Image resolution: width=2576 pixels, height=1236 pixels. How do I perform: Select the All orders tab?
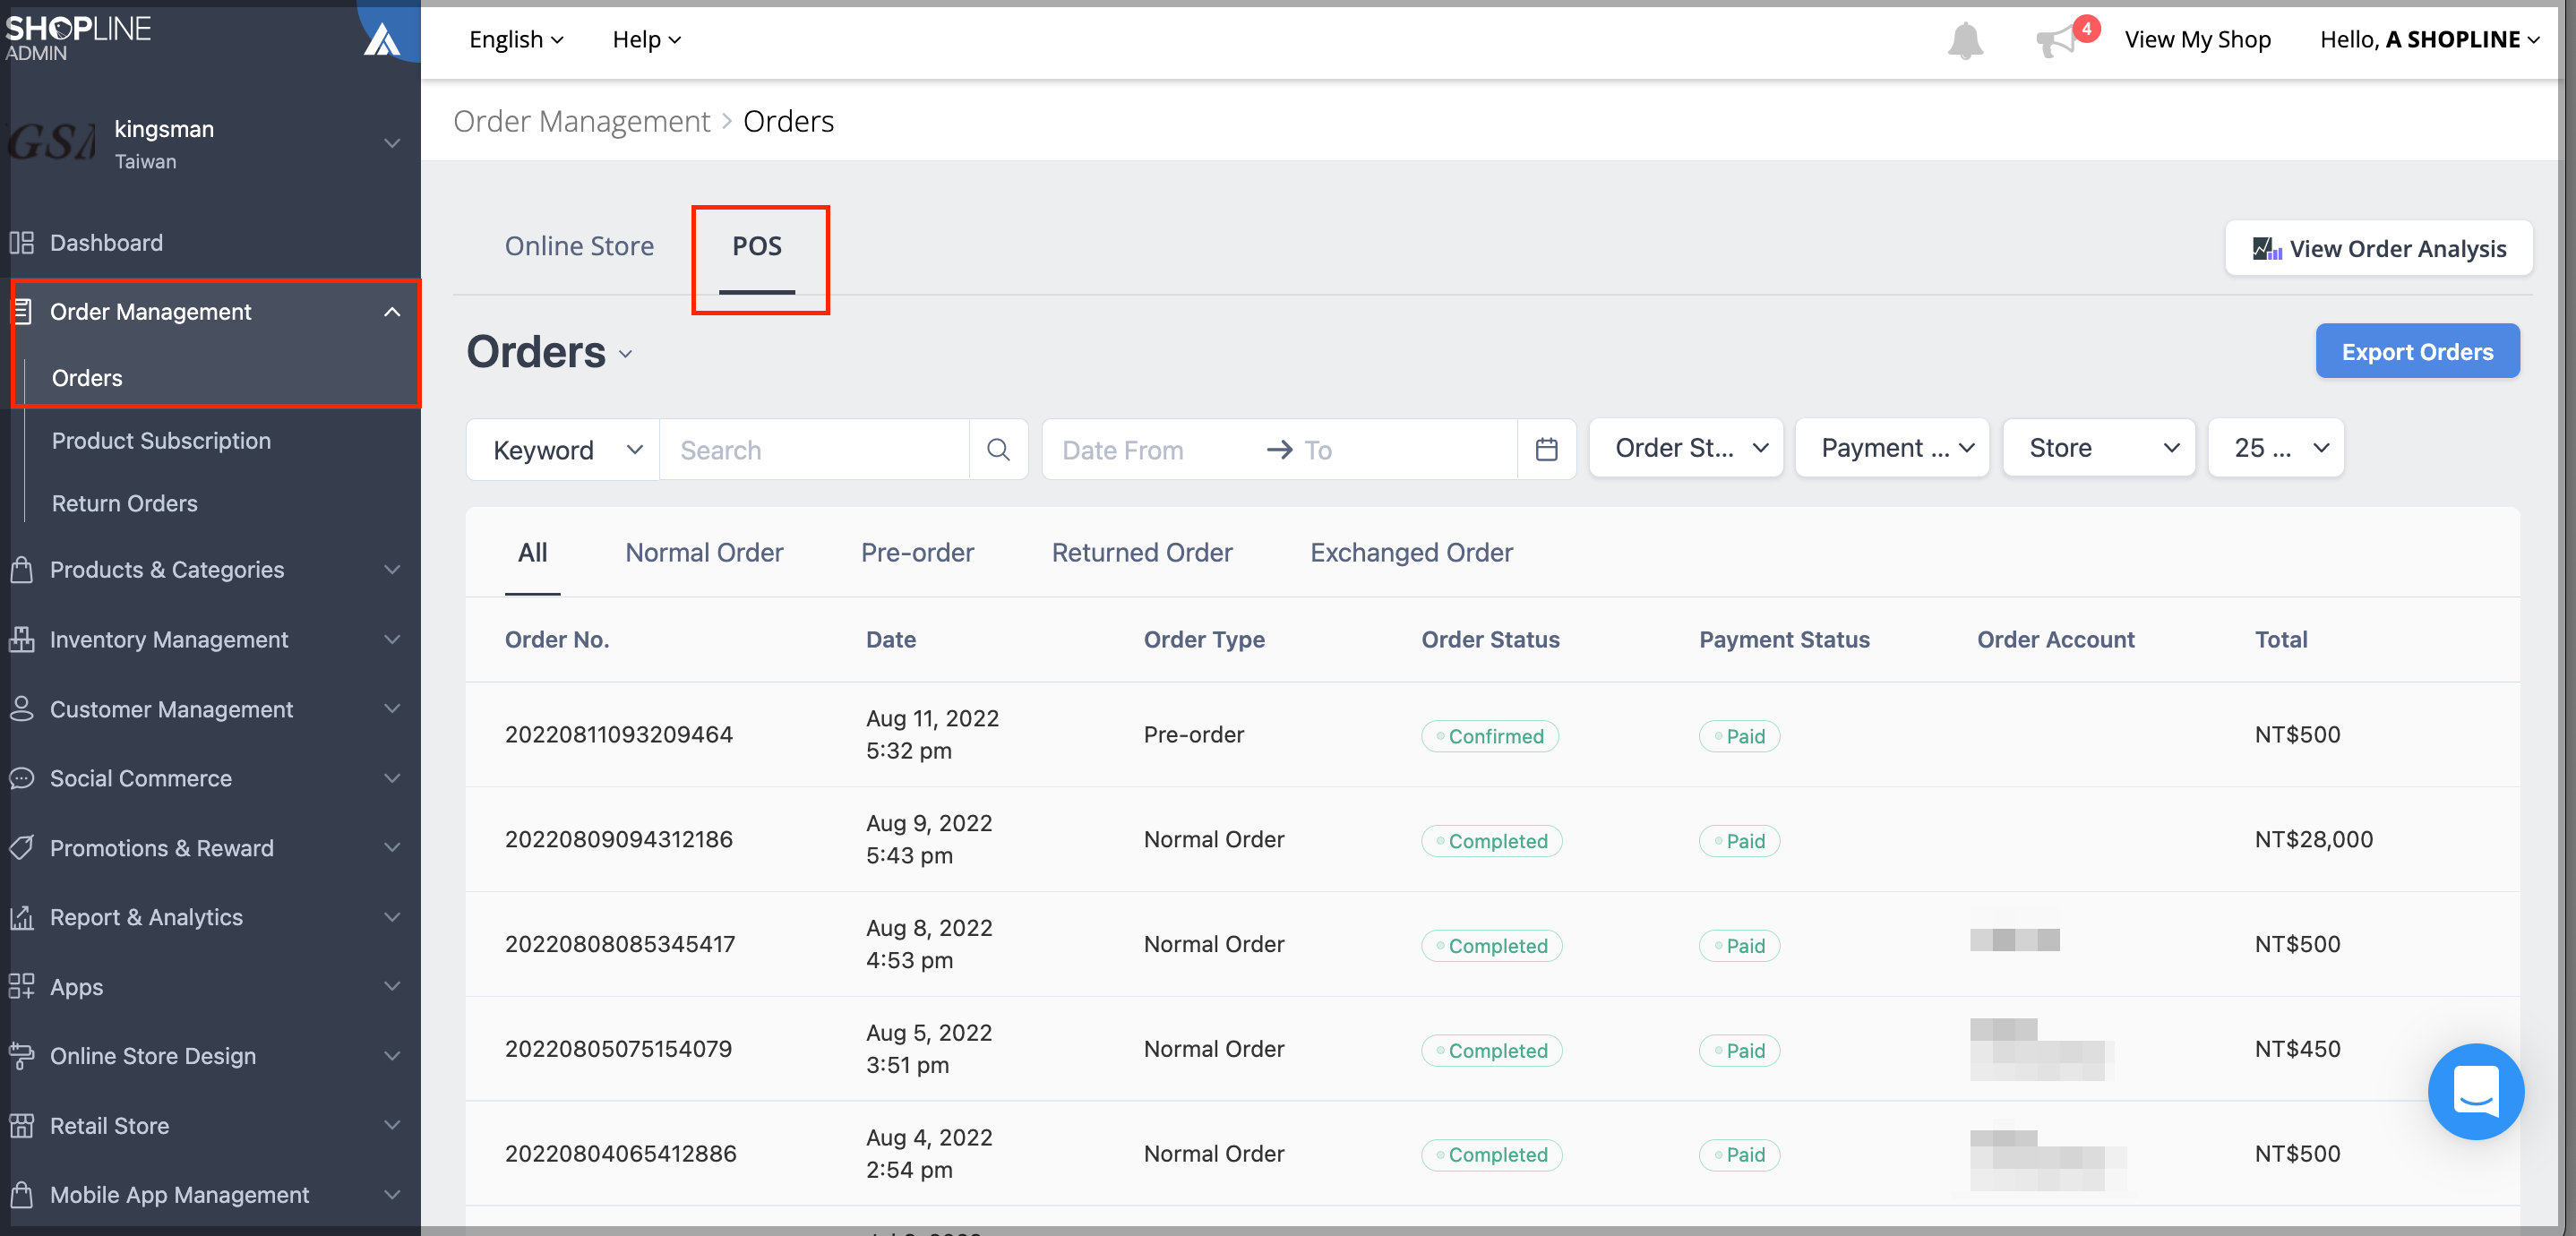click(x=532, y=553)
